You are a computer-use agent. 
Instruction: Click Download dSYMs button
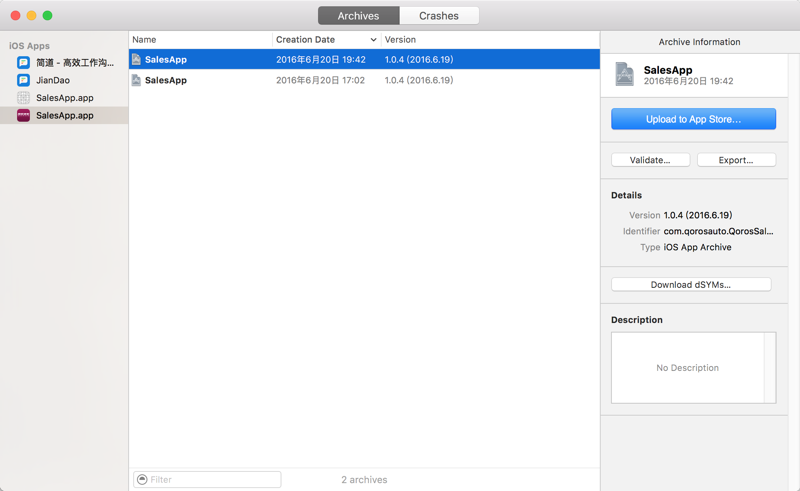point(691,284)
